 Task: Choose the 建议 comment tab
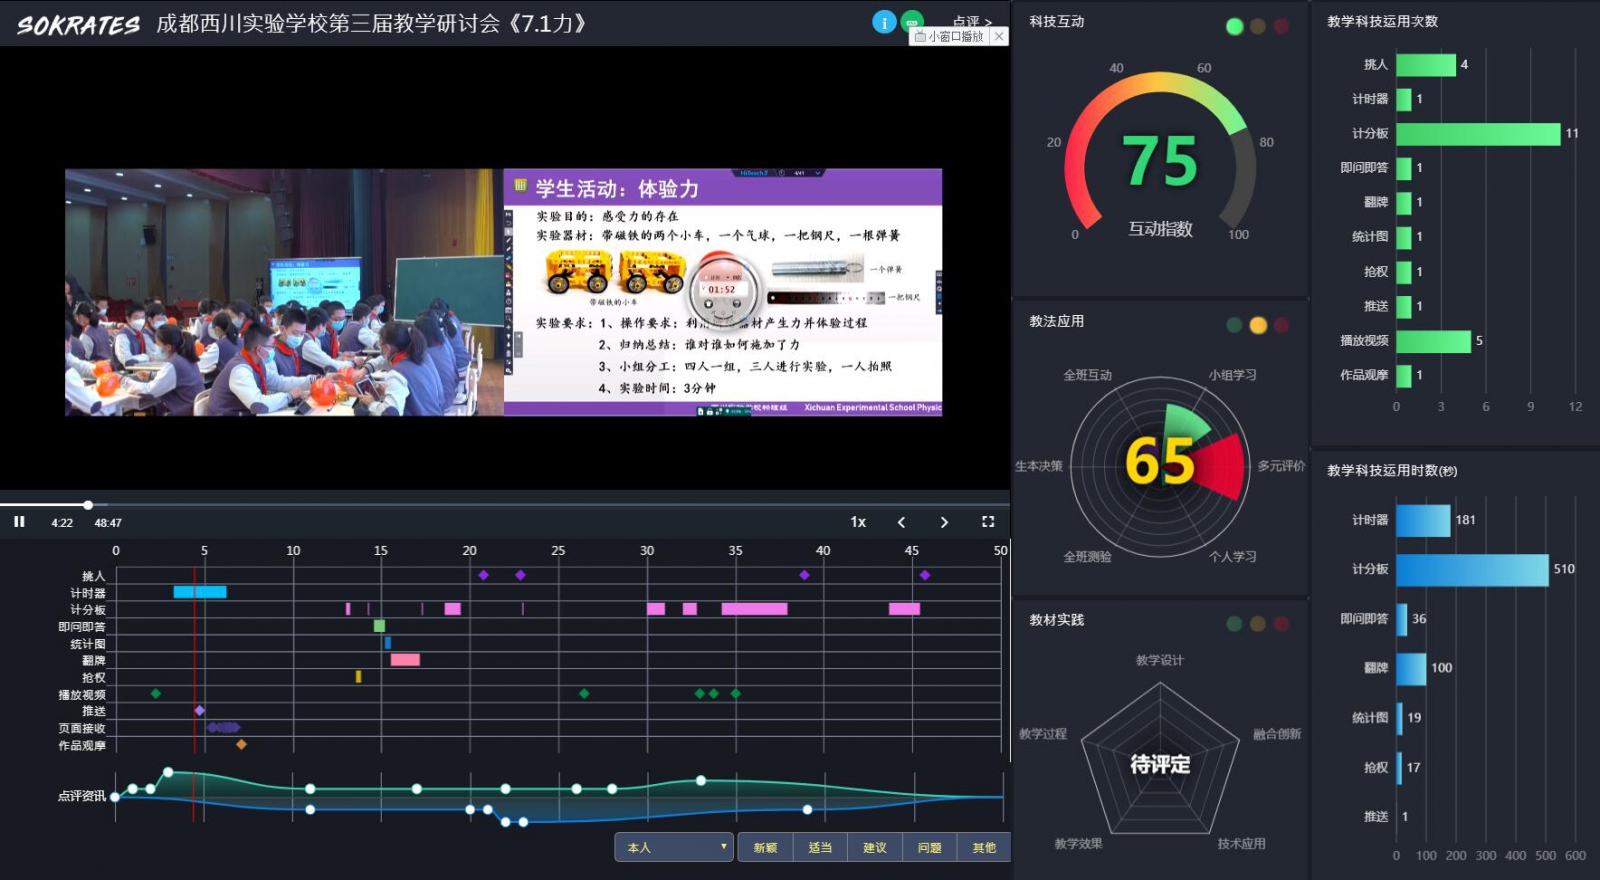pos(875,847)
